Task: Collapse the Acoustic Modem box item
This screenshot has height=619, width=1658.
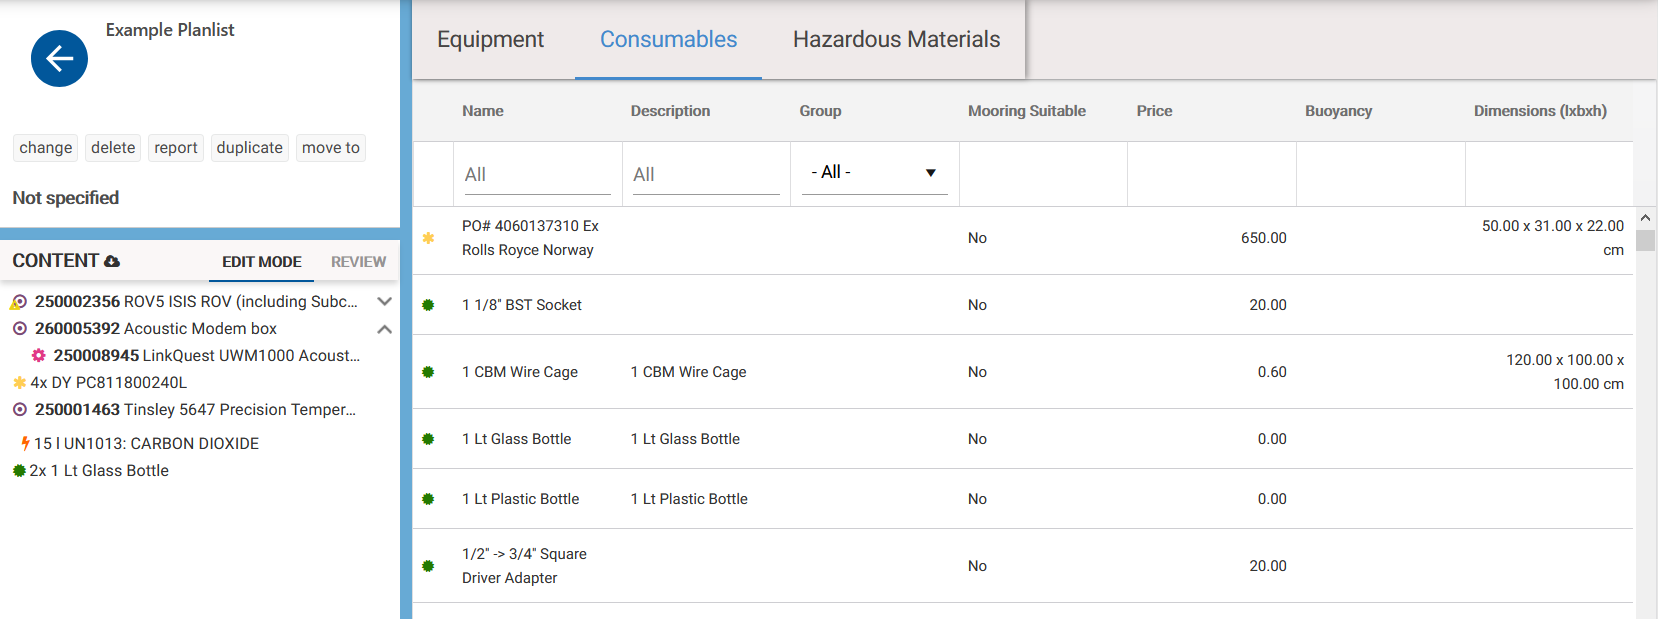Action: 384,329
